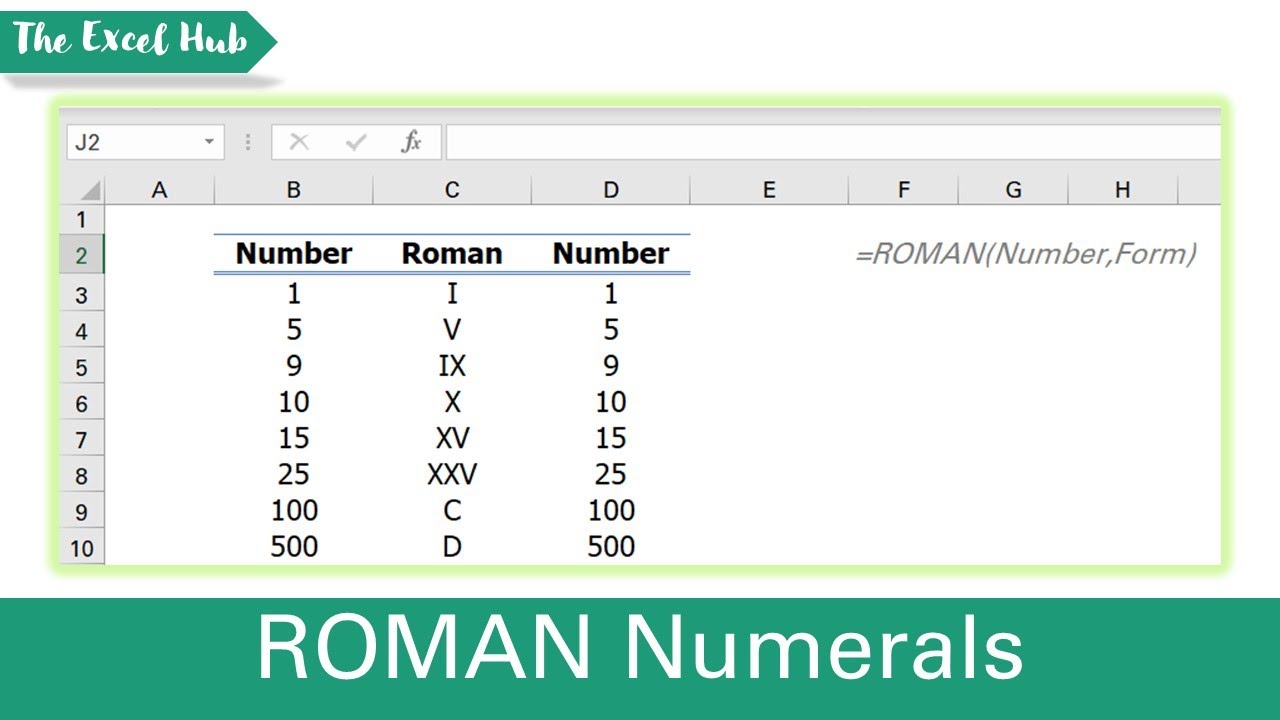Viewport: 1280px width, 720px height.
Task: Click the 'Number' header in column B
Action: click(293, 254)
